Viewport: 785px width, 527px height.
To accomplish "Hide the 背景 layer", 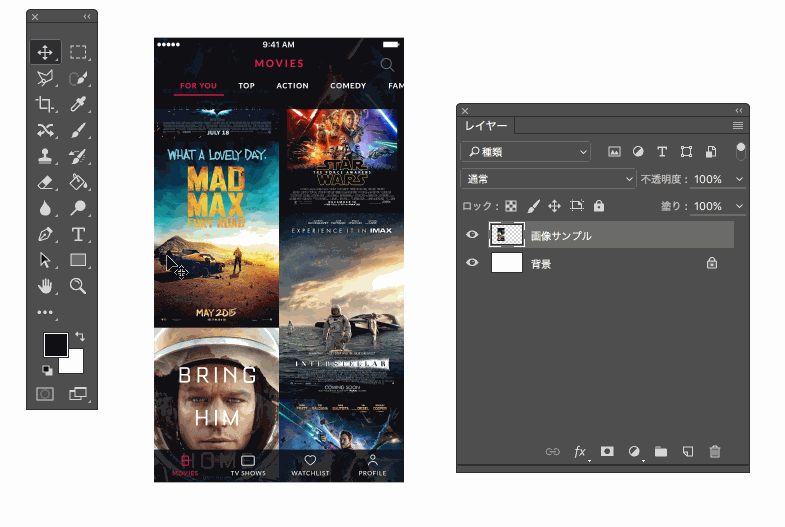I will point(472,263).
